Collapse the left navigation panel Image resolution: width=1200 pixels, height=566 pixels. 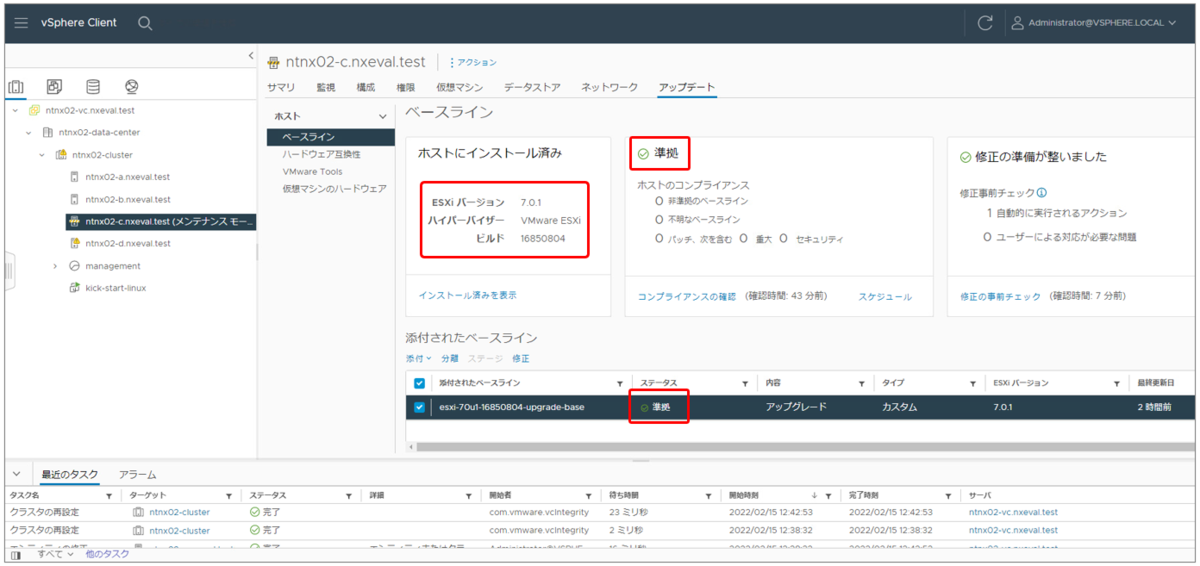[x=251, y=56]
